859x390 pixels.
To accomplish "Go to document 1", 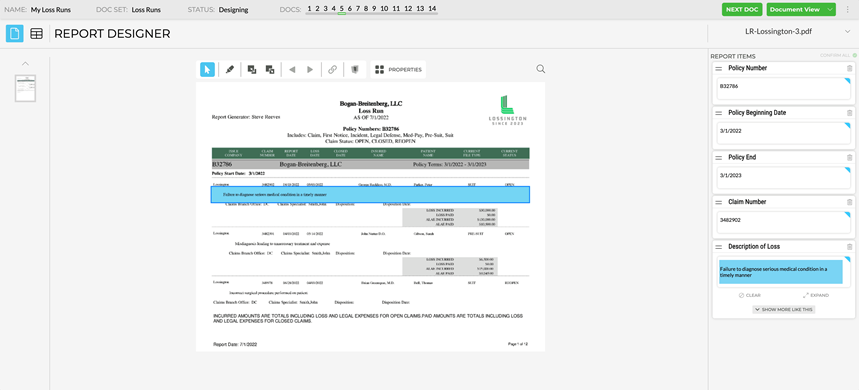I will [x=310, y=9].
